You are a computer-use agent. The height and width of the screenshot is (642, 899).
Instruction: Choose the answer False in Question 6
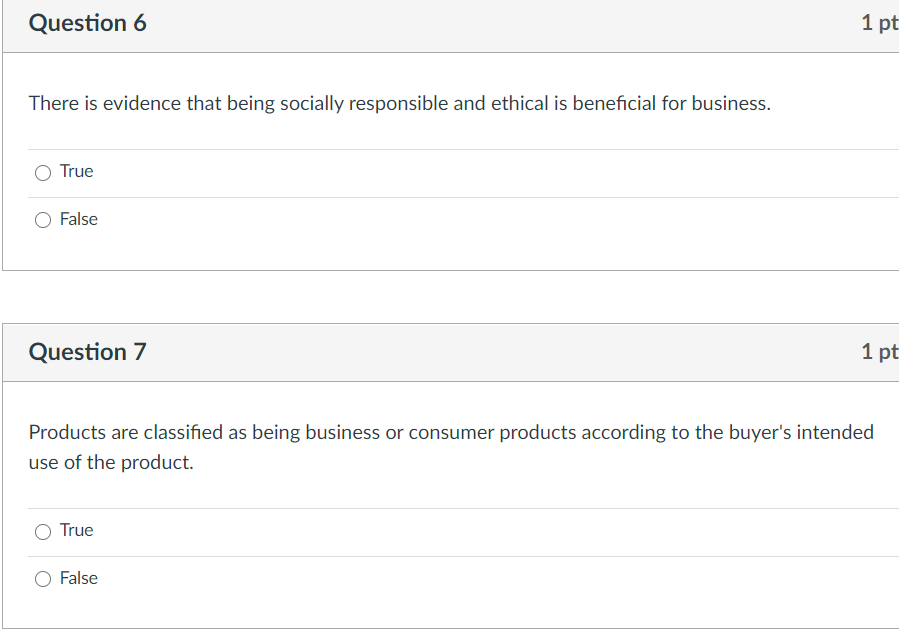(x=43, y=219)
